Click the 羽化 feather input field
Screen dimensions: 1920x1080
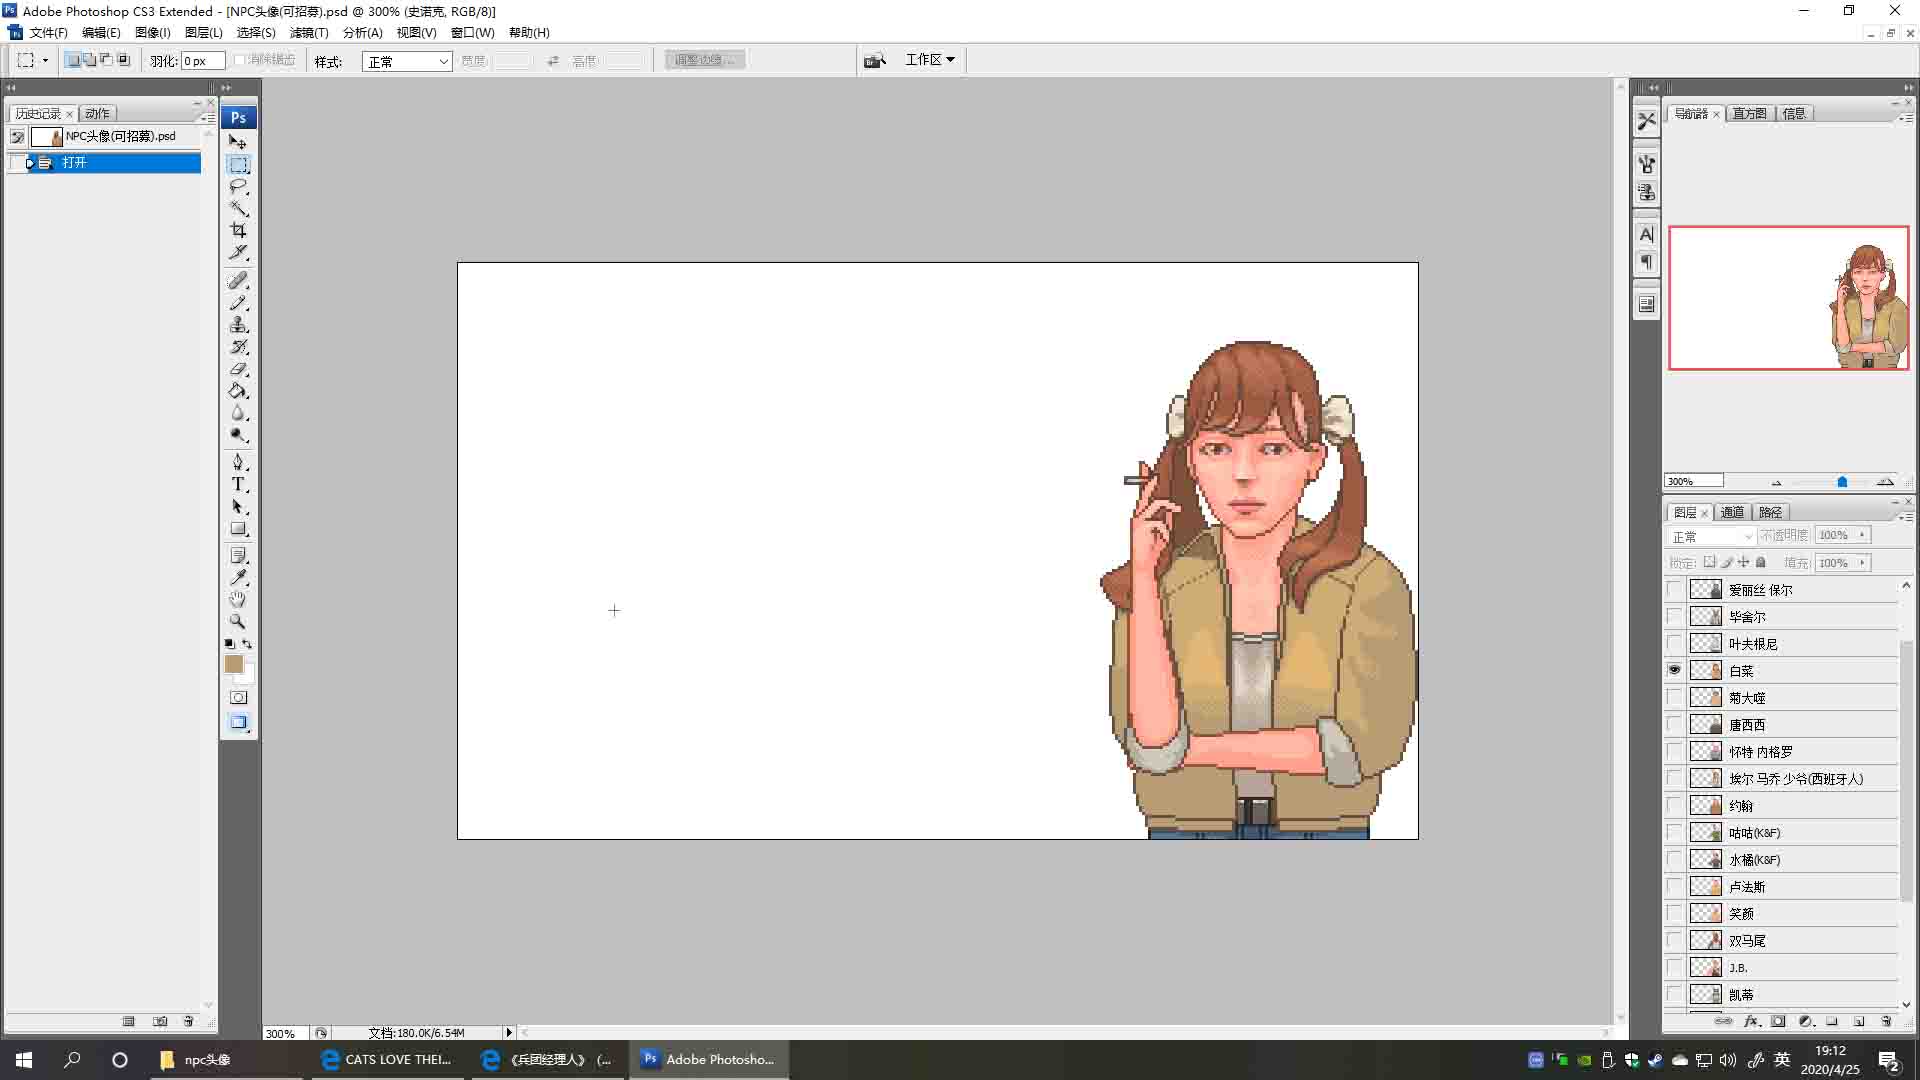(x=203, y=61)
